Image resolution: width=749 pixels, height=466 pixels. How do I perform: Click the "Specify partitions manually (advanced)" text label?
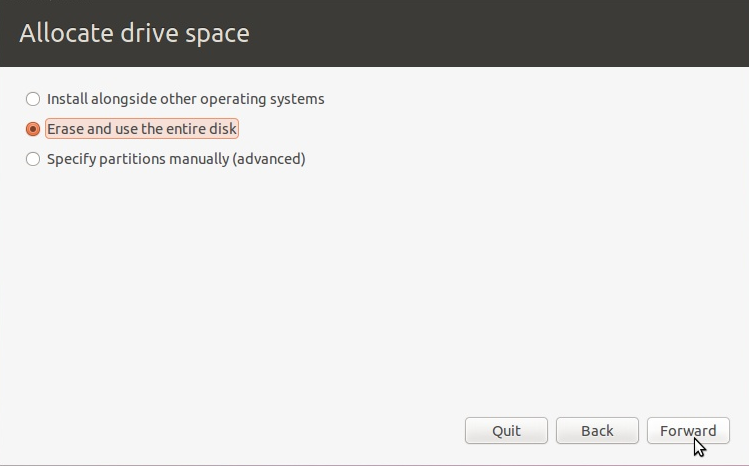(176, 159)
